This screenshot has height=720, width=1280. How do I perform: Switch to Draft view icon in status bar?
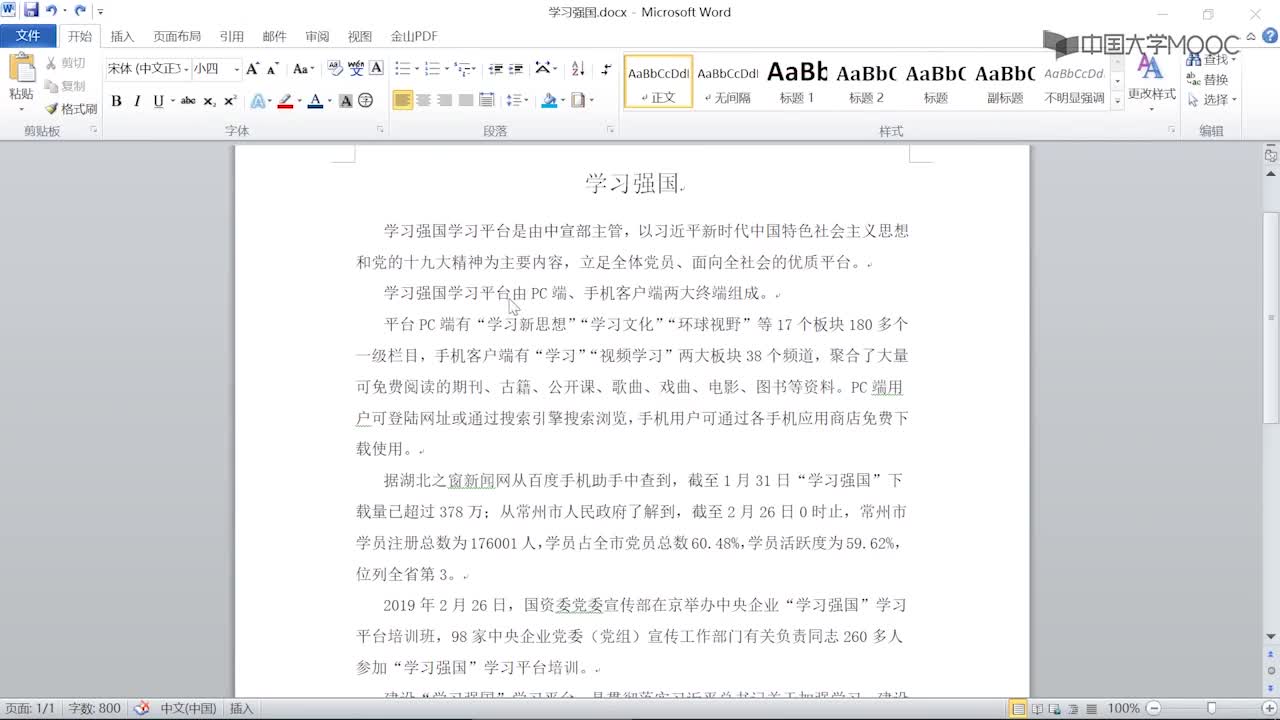pyautogui.click(x=1090, y=709)
